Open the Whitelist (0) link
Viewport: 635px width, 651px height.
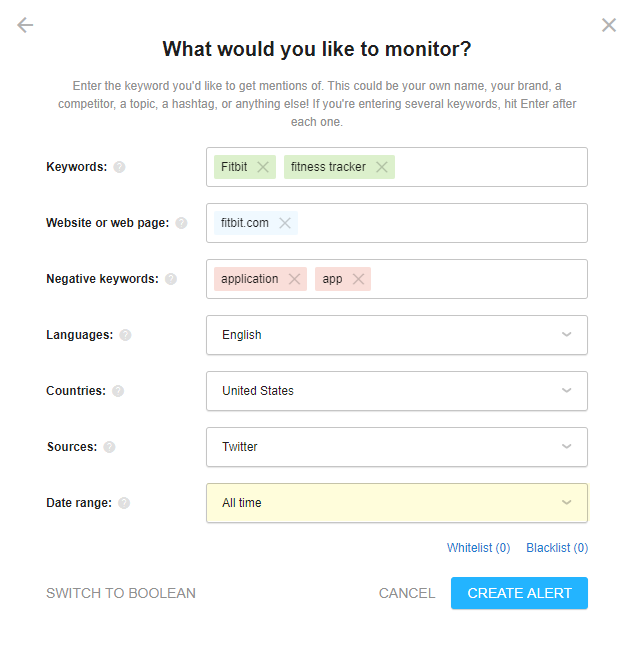tap(478, 548)
